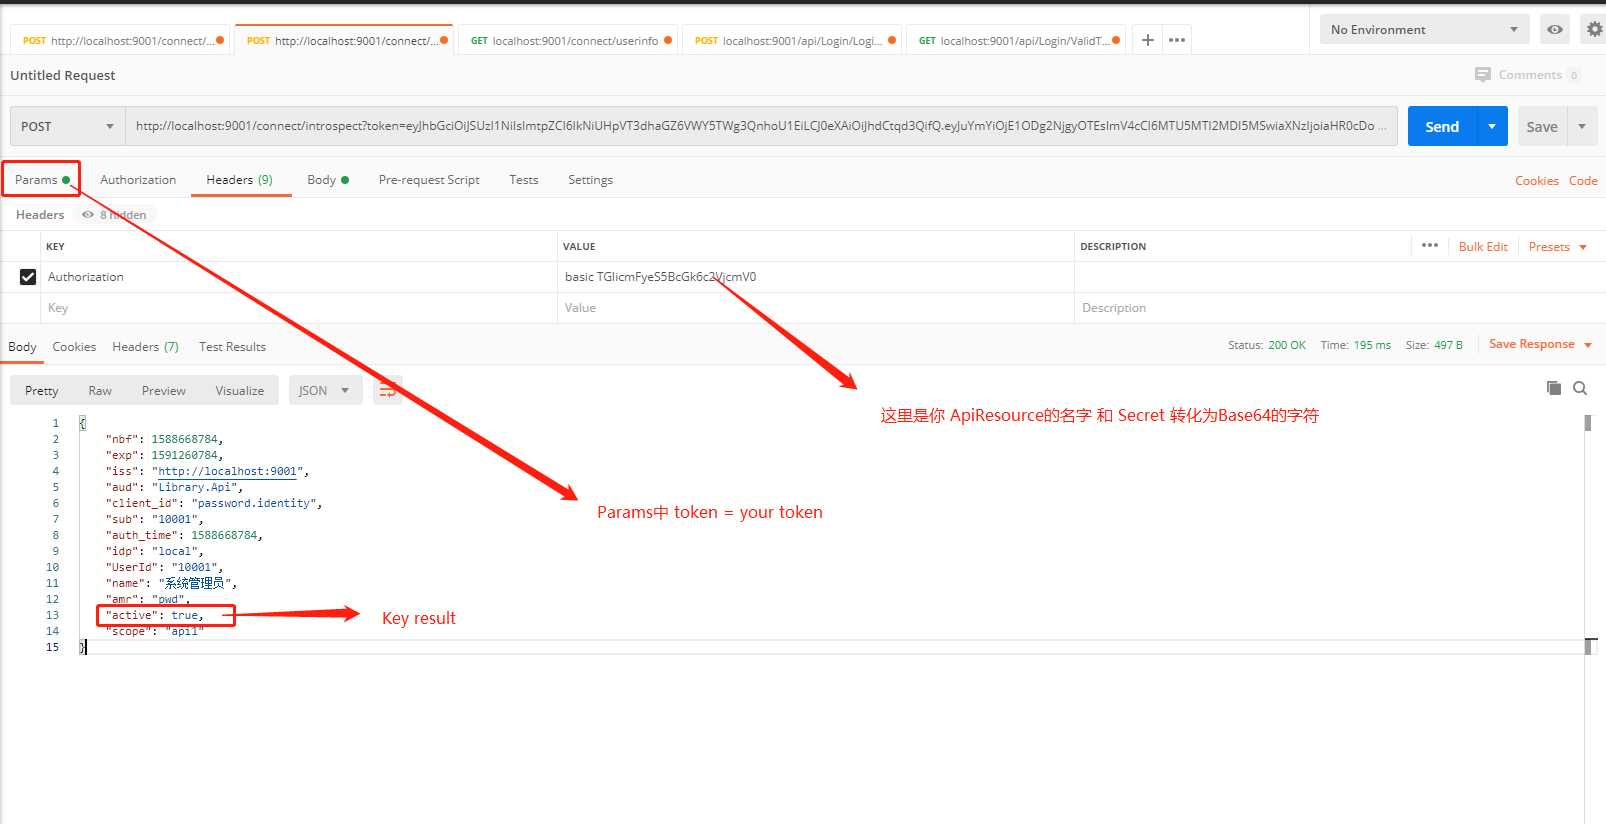Click the Untitled Request title
The height and width of the screenshot is (824, 1606).
pyautogui.click(x=63, y=75)
